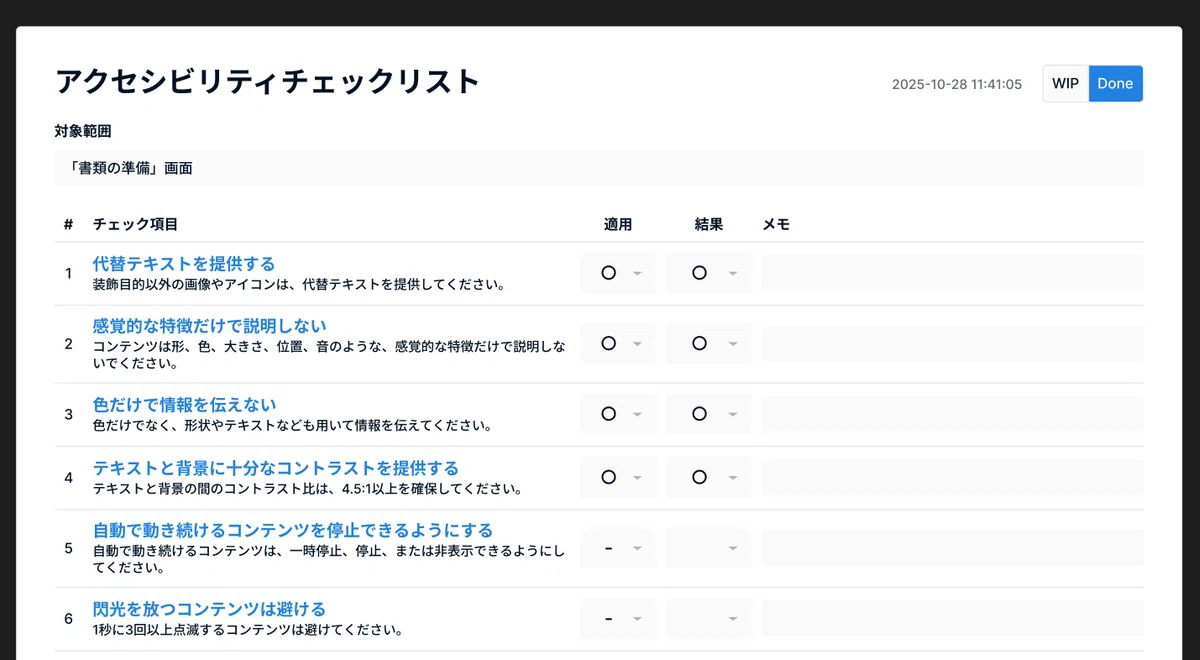Viewport: 1200px width, 660px height.
Task: Set status to Done
Action: point(1115,84)
